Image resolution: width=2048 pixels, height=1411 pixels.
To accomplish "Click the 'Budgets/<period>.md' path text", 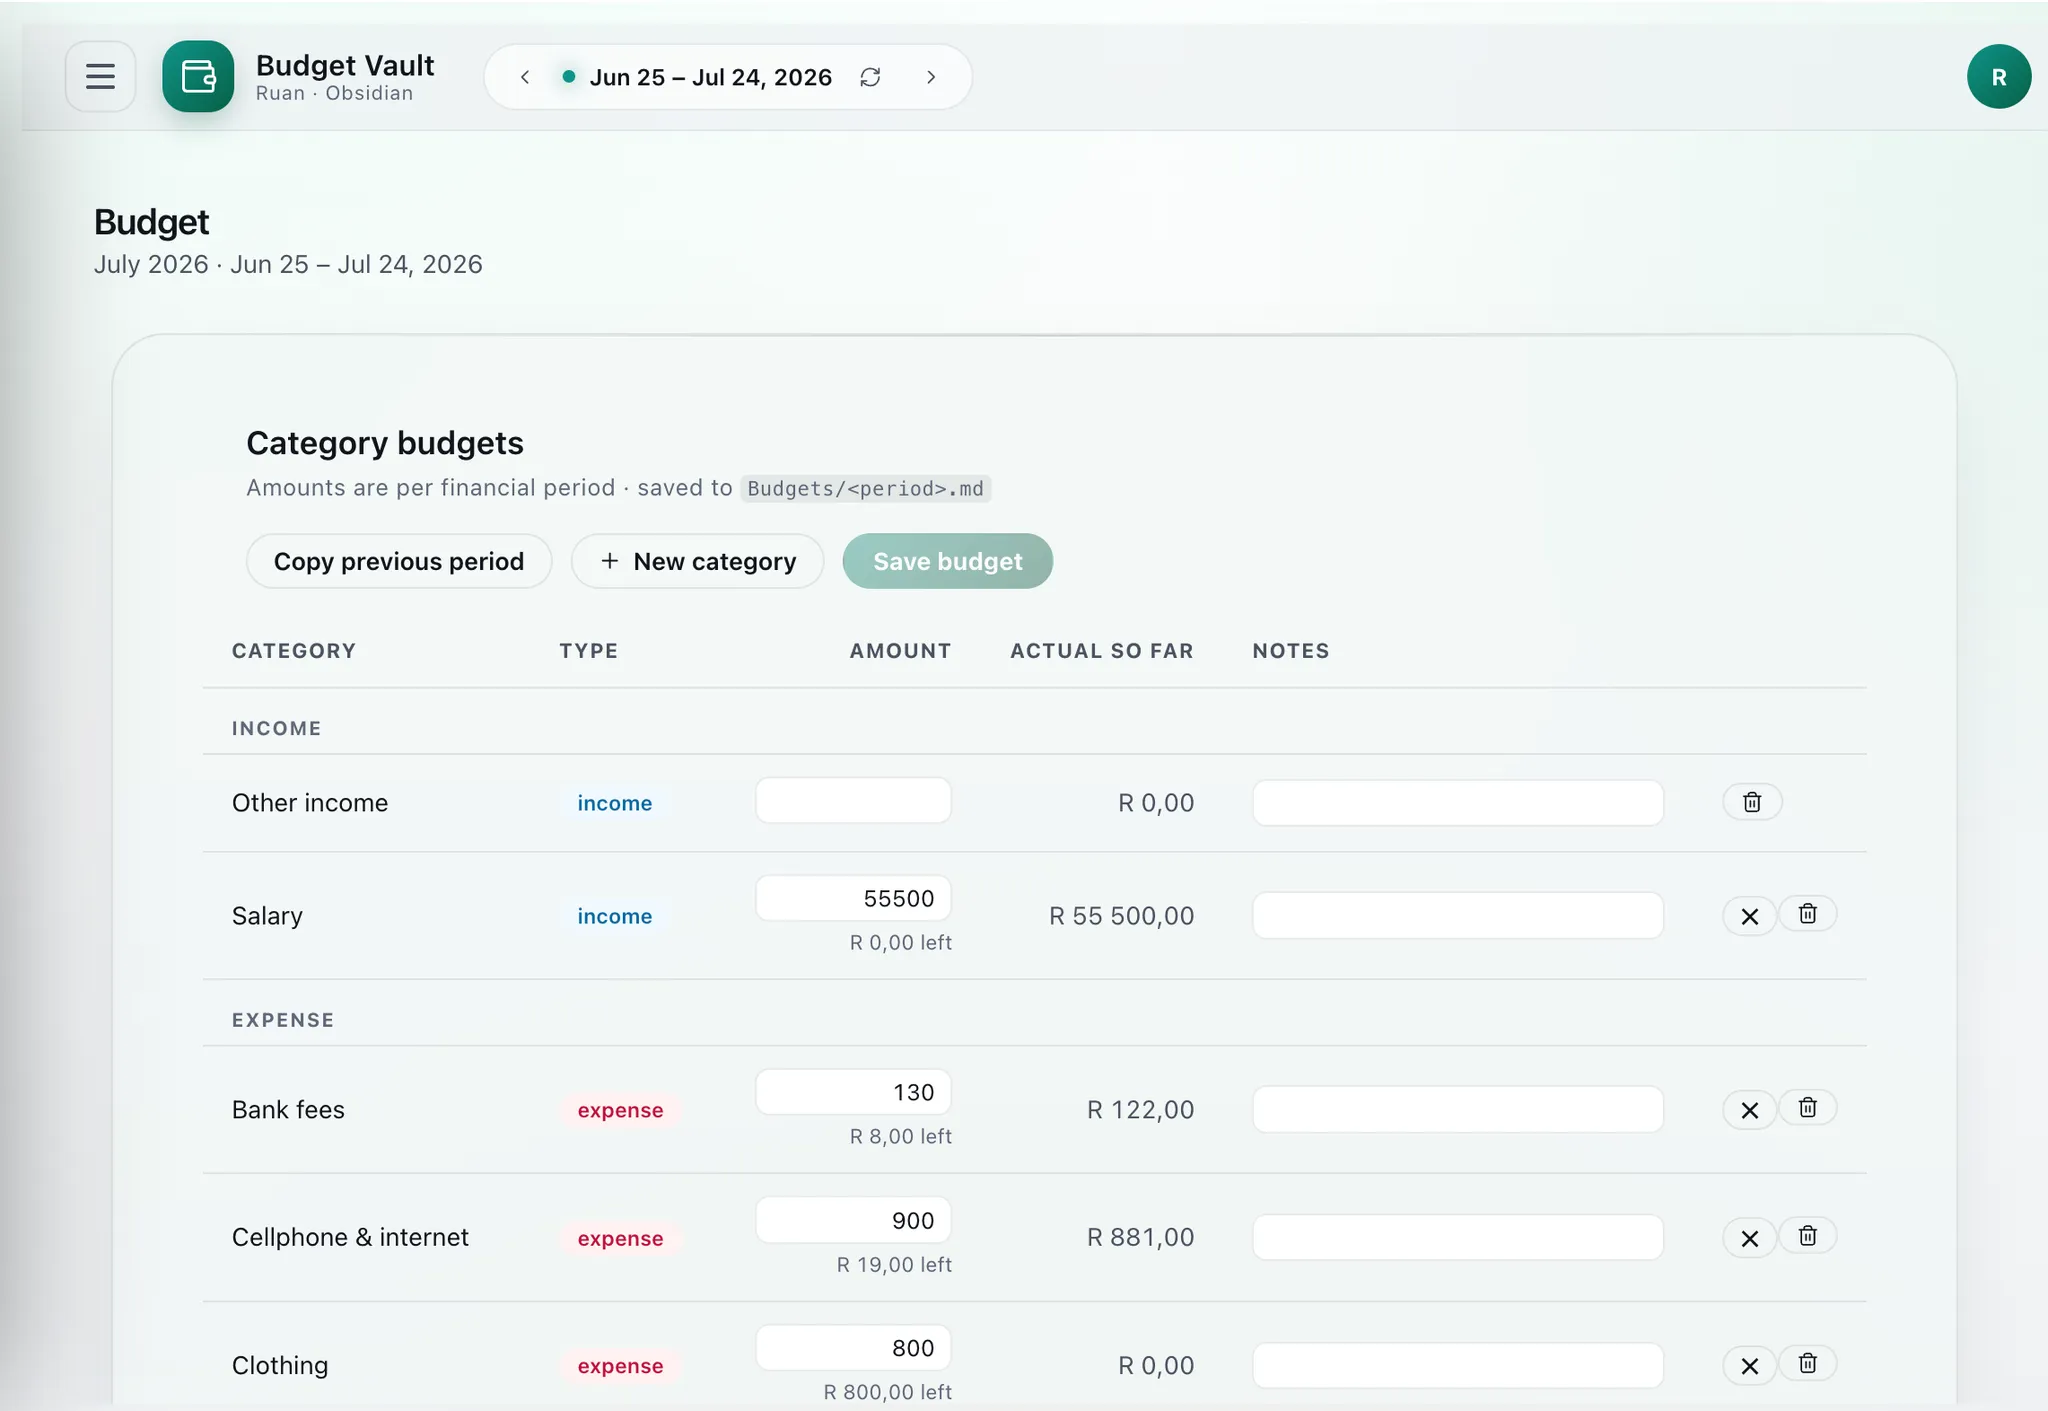I will pyautogui.click(x=865, y=489).
